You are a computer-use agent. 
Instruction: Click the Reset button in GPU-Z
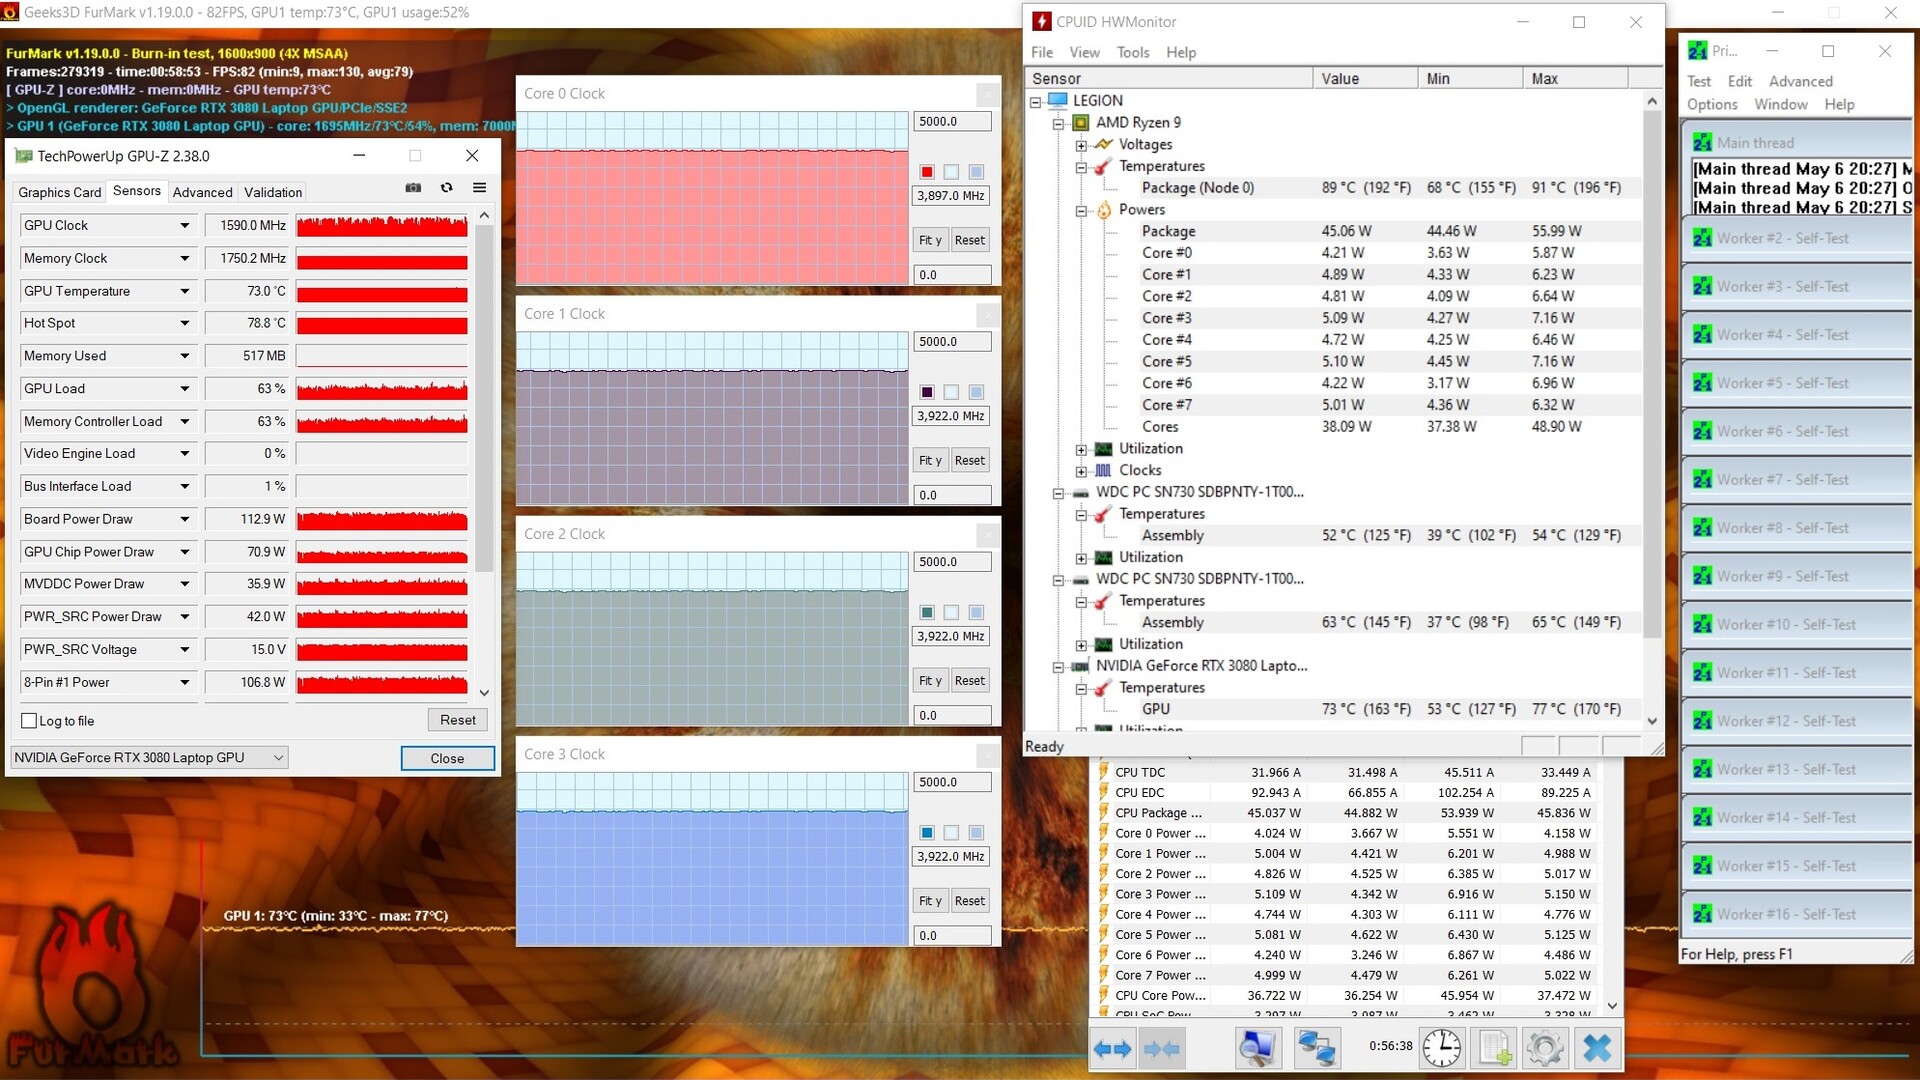point(457,720)
